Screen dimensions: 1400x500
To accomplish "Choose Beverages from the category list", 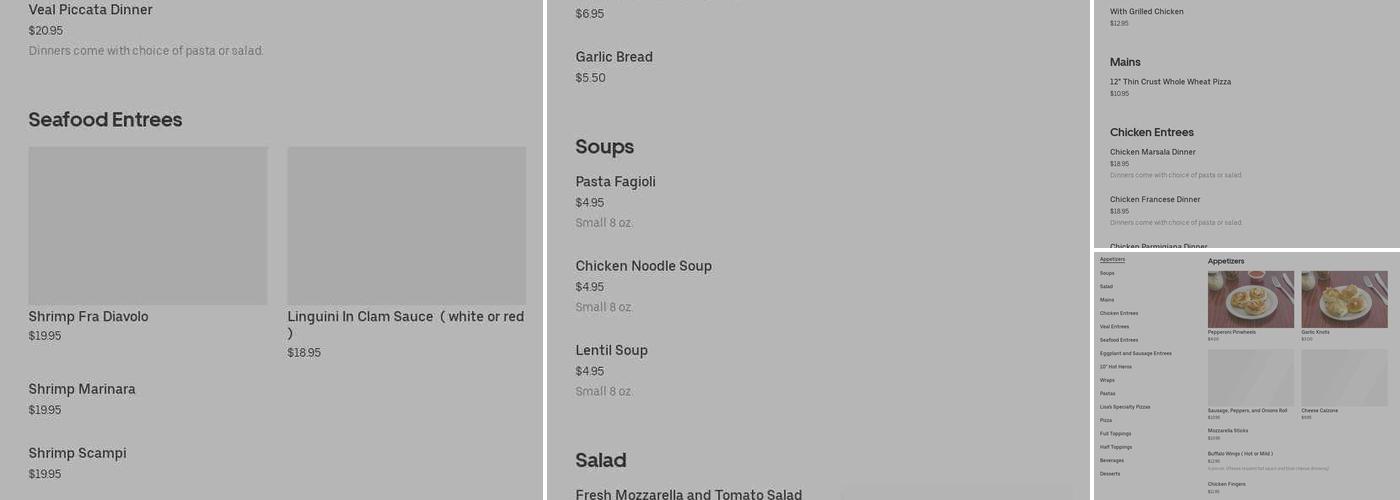I will click(1112, 461).
